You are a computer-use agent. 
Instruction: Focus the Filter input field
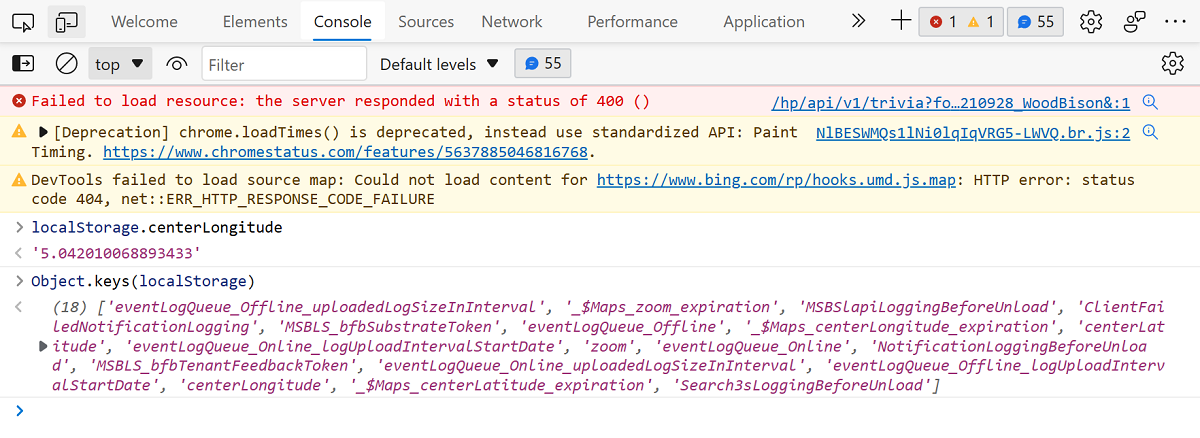click(x=284, y=64)
